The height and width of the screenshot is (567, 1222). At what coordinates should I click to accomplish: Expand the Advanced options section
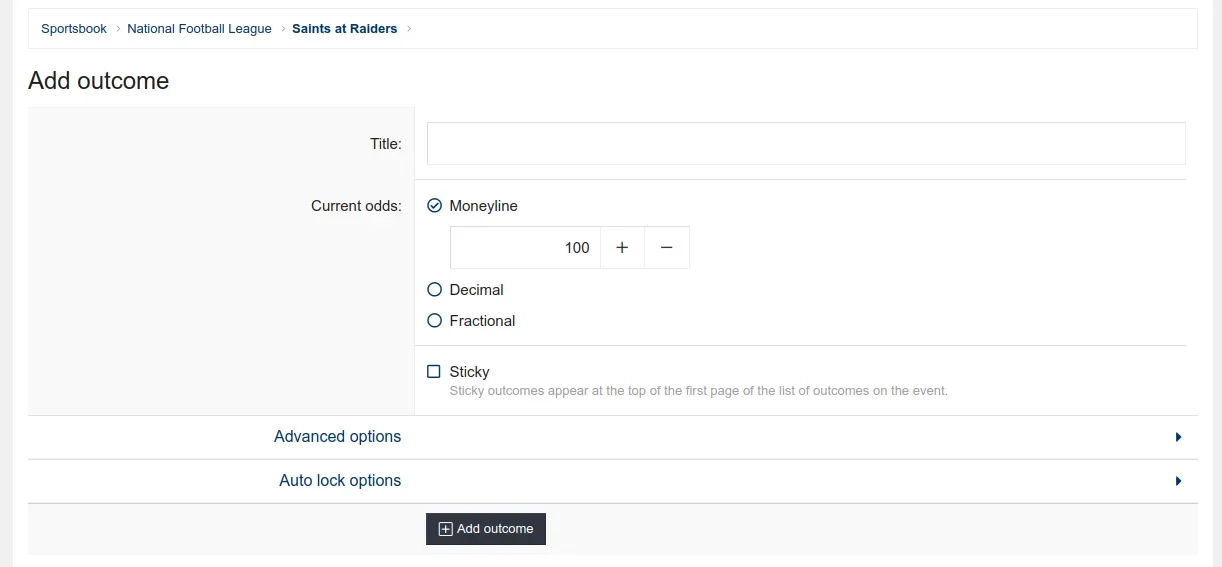coord(338,437)
